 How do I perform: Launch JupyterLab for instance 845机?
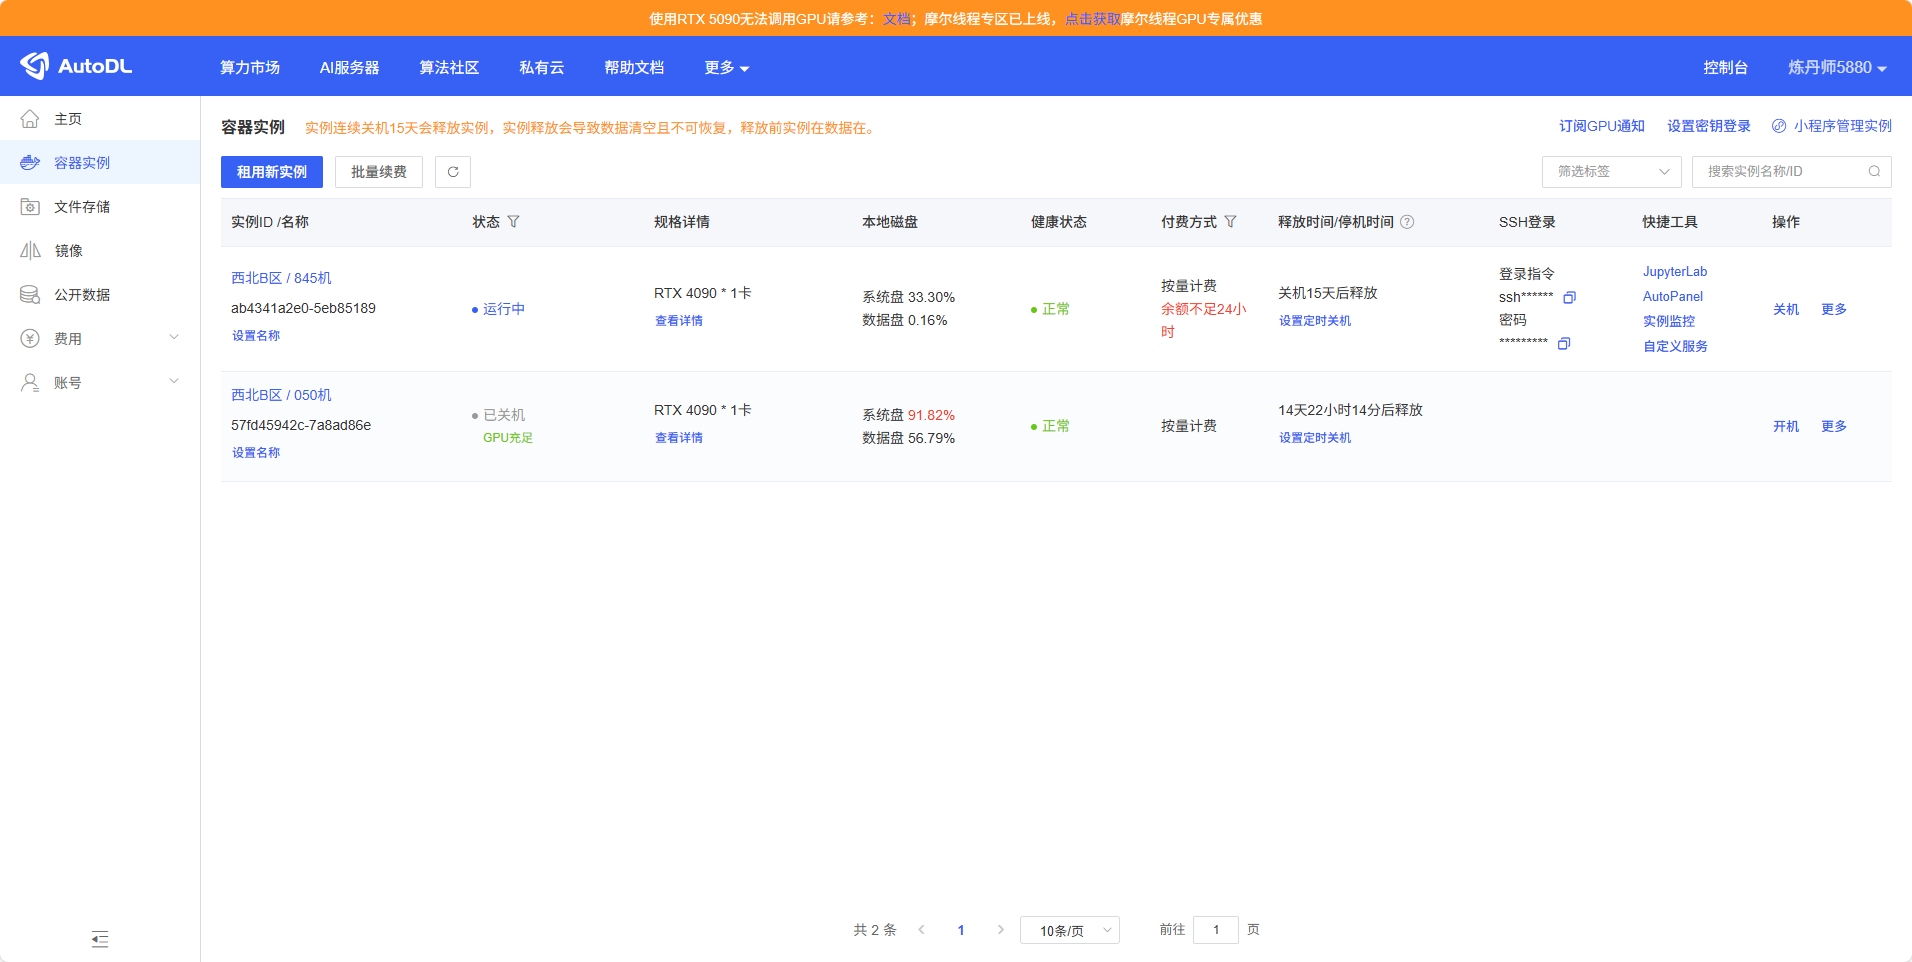[x=1674, y=271]
